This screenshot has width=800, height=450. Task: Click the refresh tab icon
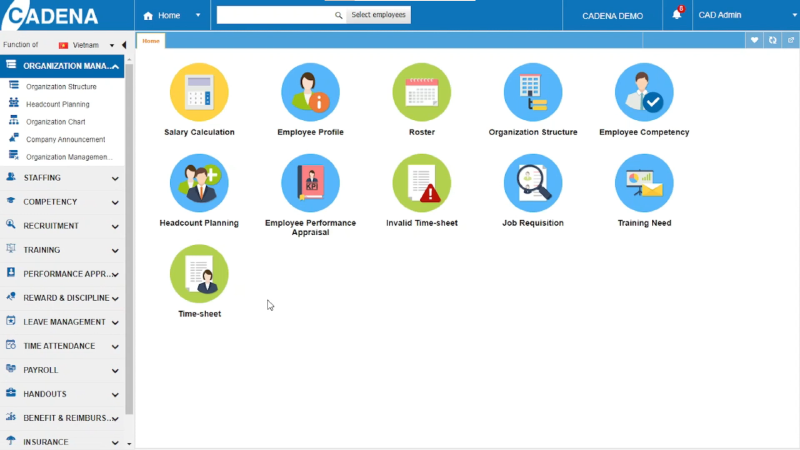pyautogui.click(x=772, y=40)
